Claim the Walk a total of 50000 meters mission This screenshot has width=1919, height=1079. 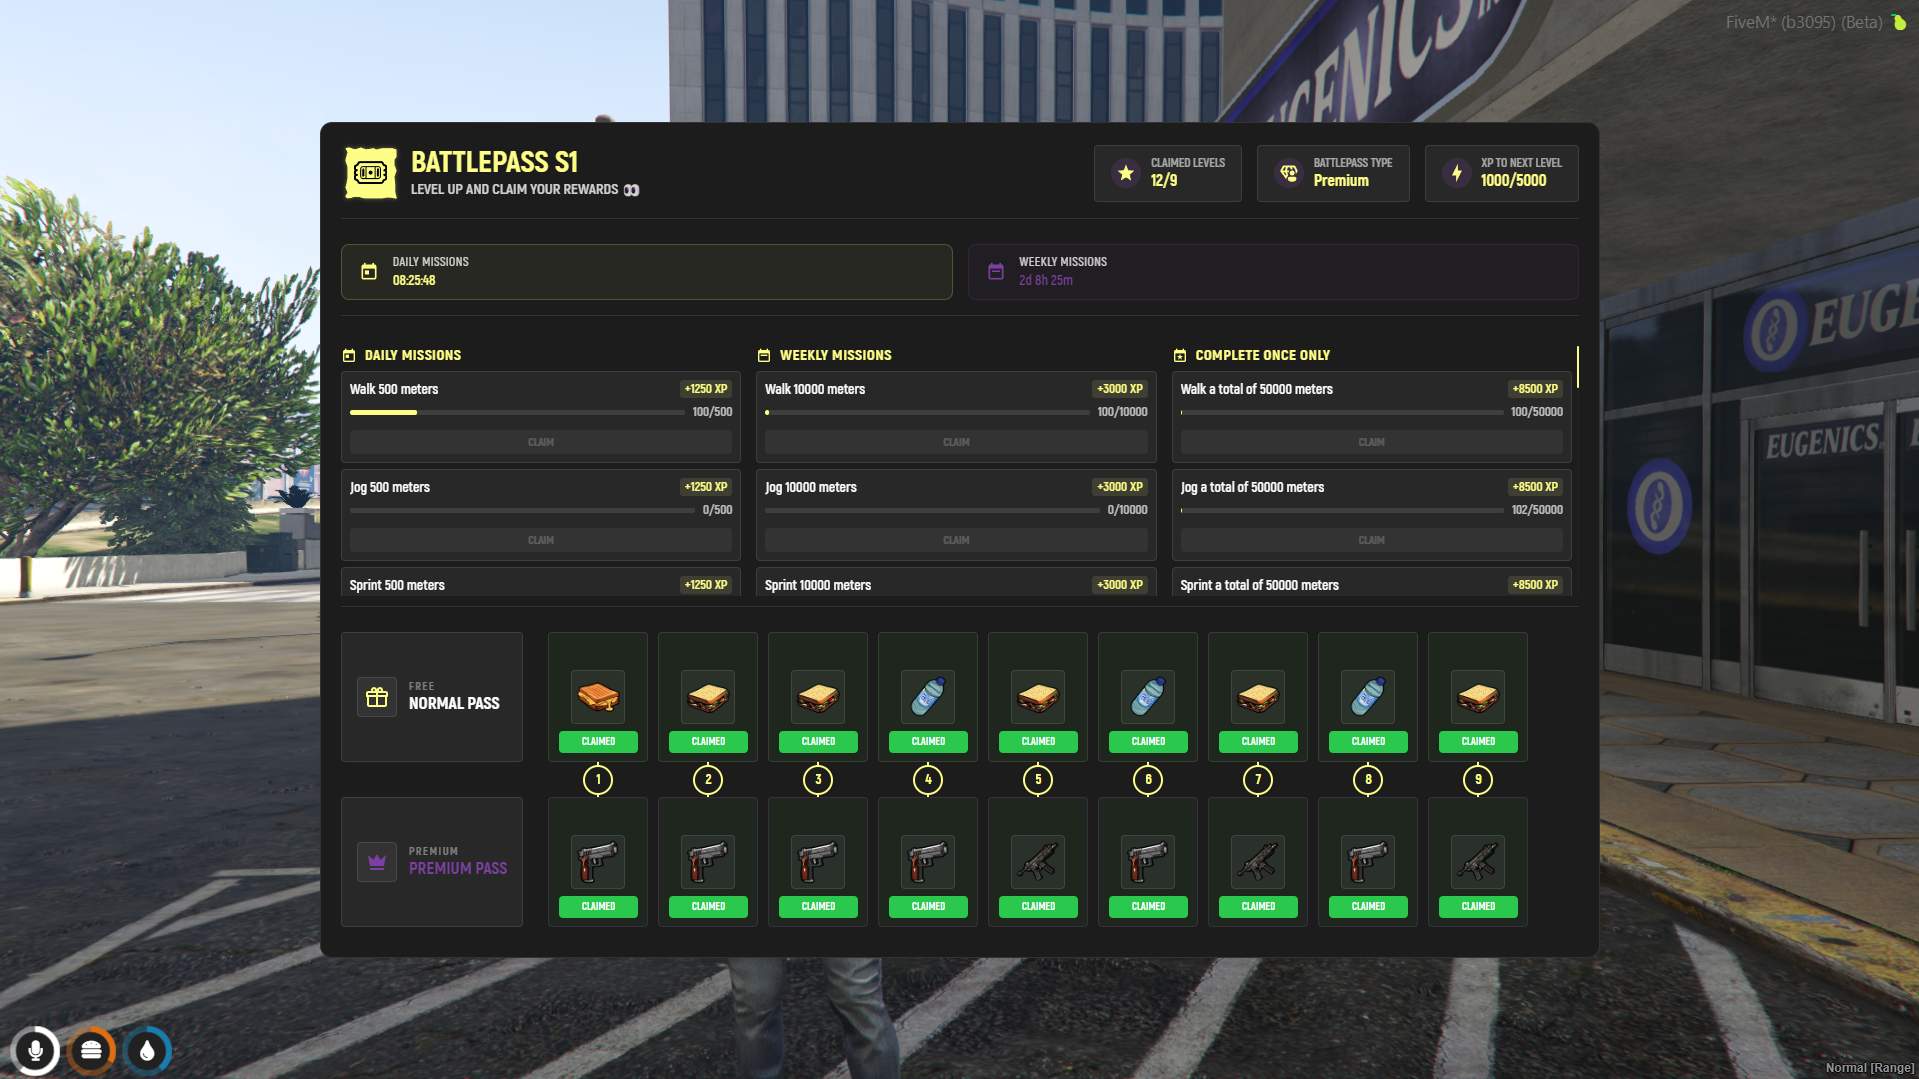1370,442
